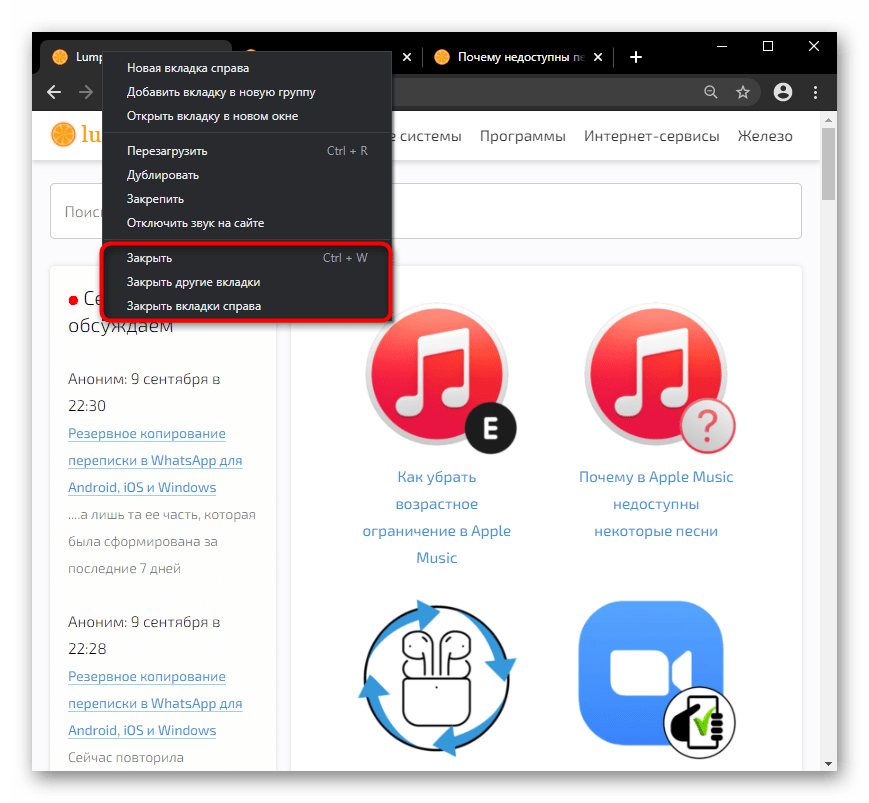Toggle 'Отключить звук на сайте' menu option
The image size is (869, 803).
tap(195, 223)
